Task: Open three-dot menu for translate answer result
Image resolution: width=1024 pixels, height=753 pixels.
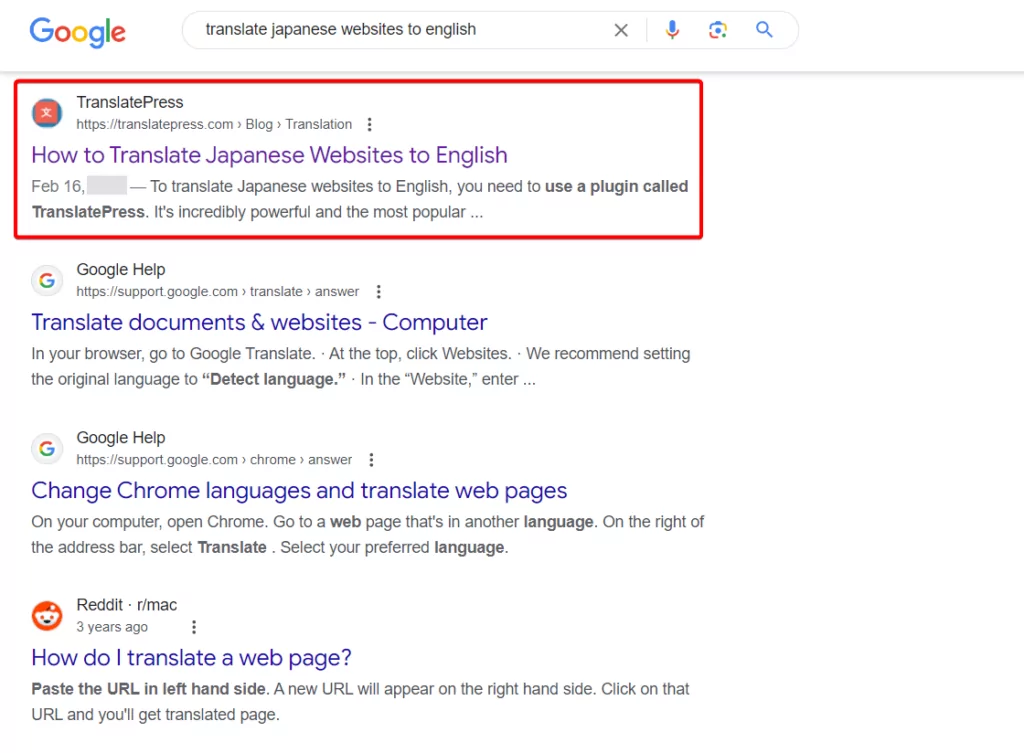Action: [x=379, y=291]
